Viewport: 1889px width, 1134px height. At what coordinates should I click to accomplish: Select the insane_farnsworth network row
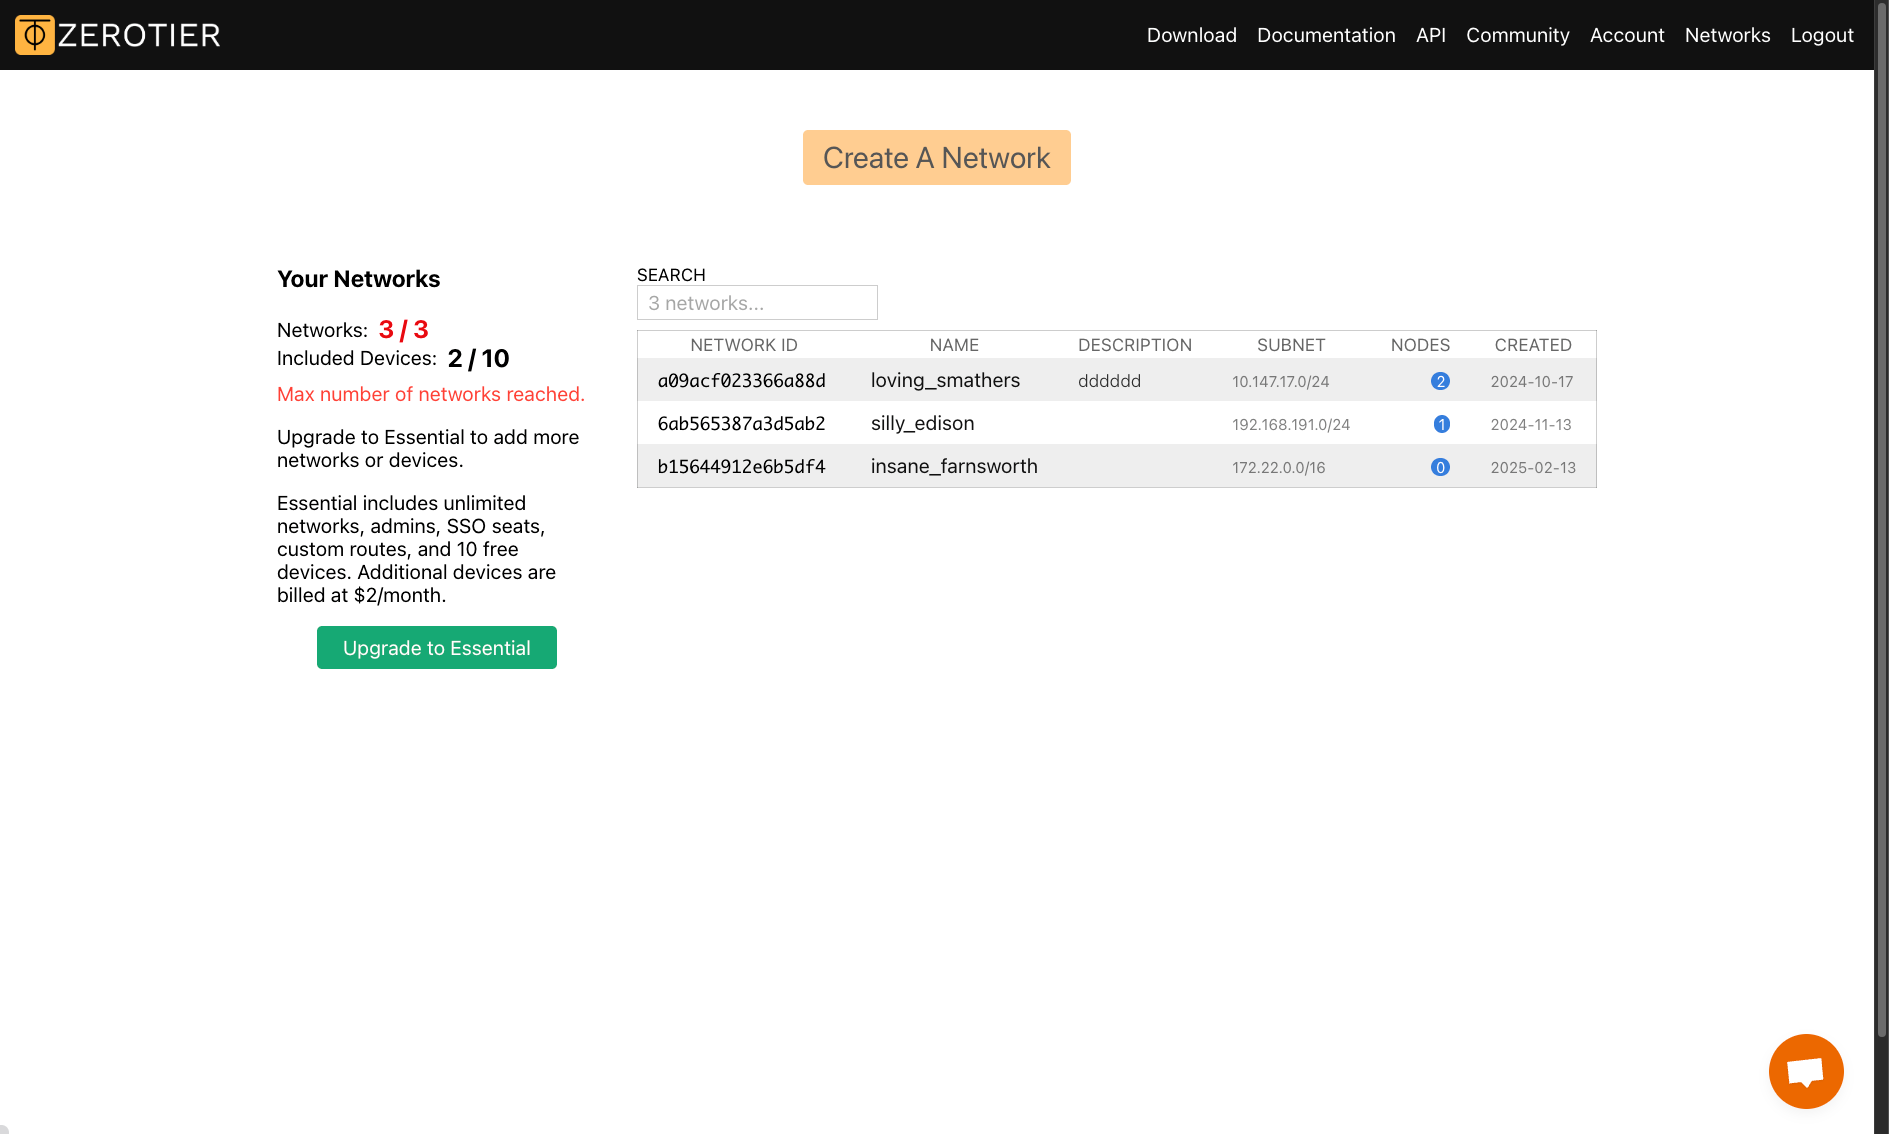click(x=954, y=466)
